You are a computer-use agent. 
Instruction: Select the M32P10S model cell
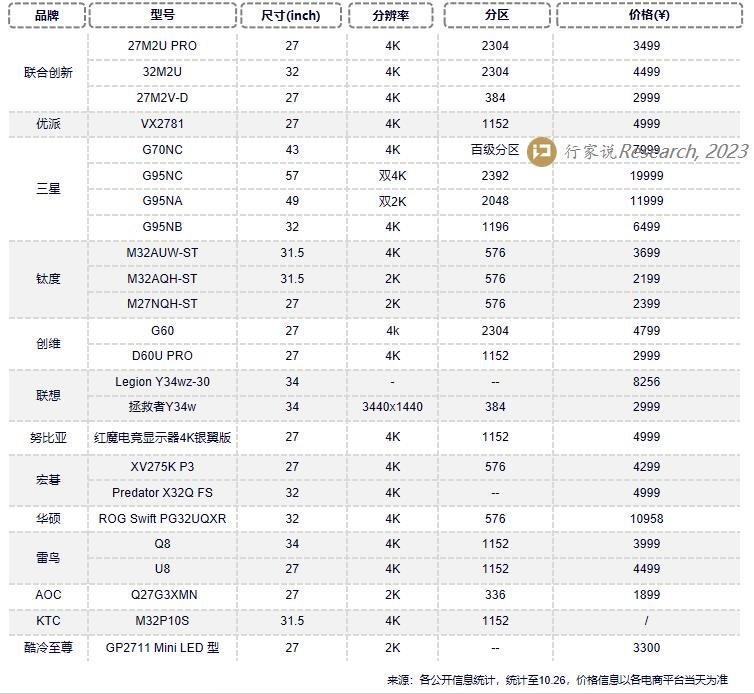[163, 621]
